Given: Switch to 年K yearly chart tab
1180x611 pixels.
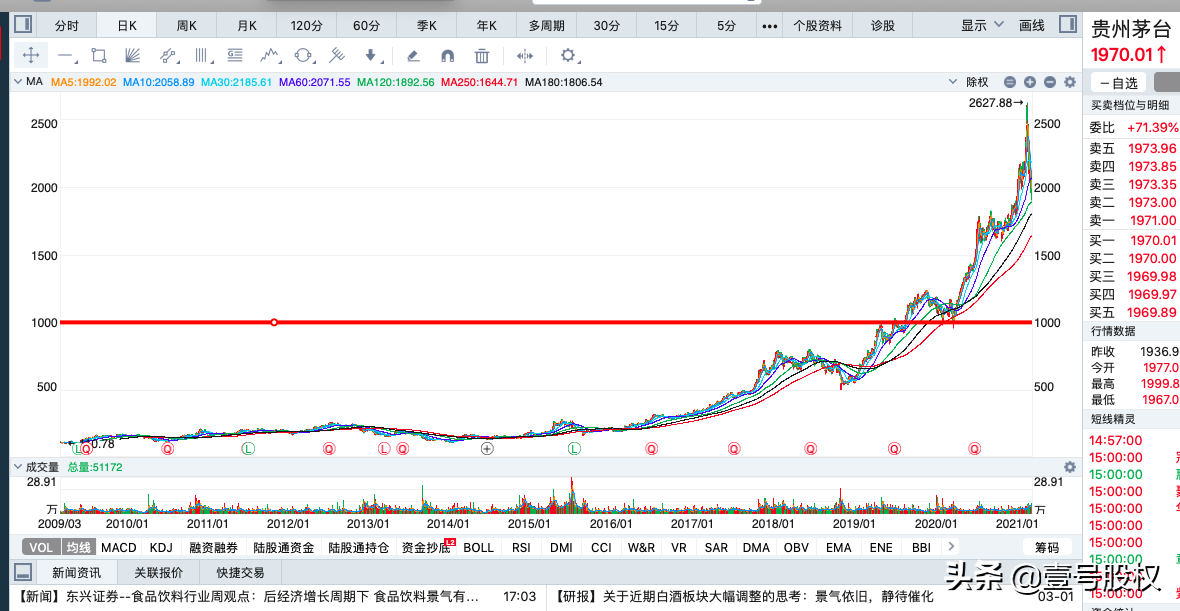Looking at the screenshot, I should pyautogui.click(x=487, y=25).
